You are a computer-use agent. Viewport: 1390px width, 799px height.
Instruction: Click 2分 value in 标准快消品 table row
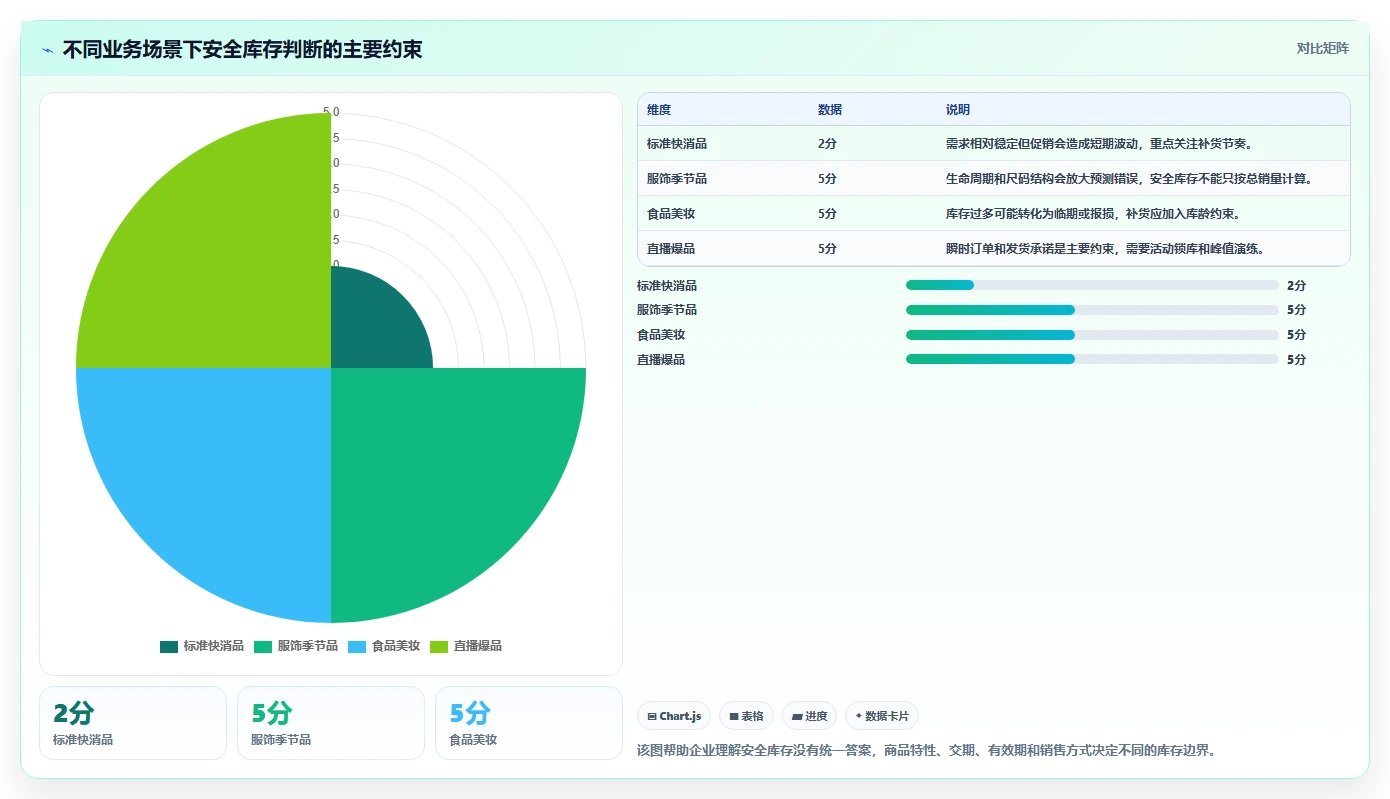[827, 144]
